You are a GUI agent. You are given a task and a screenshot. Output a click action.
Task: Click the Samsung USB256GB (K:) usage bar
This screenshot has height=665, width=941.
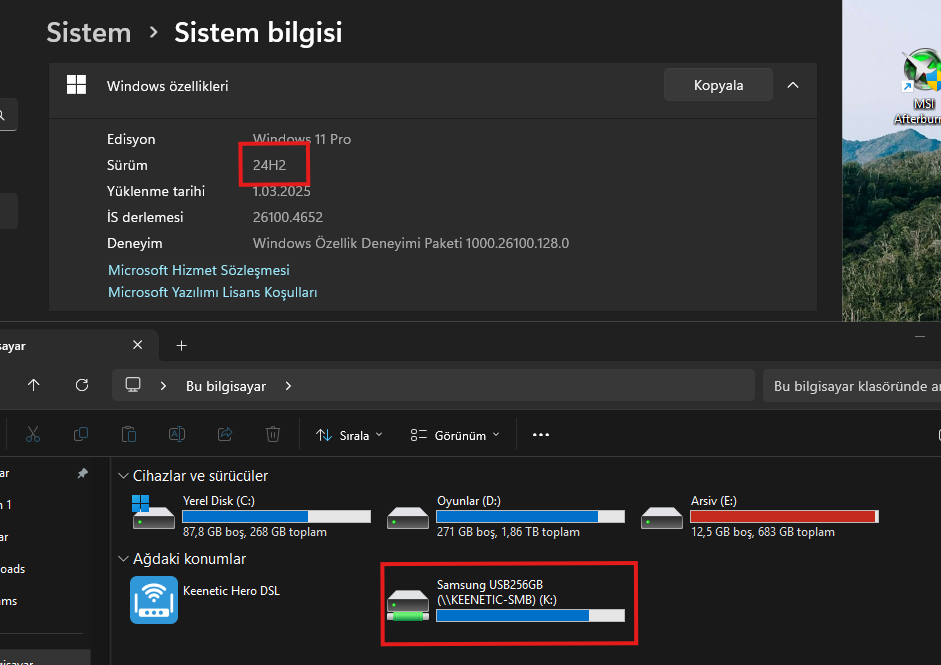click(x=531, y=615)
